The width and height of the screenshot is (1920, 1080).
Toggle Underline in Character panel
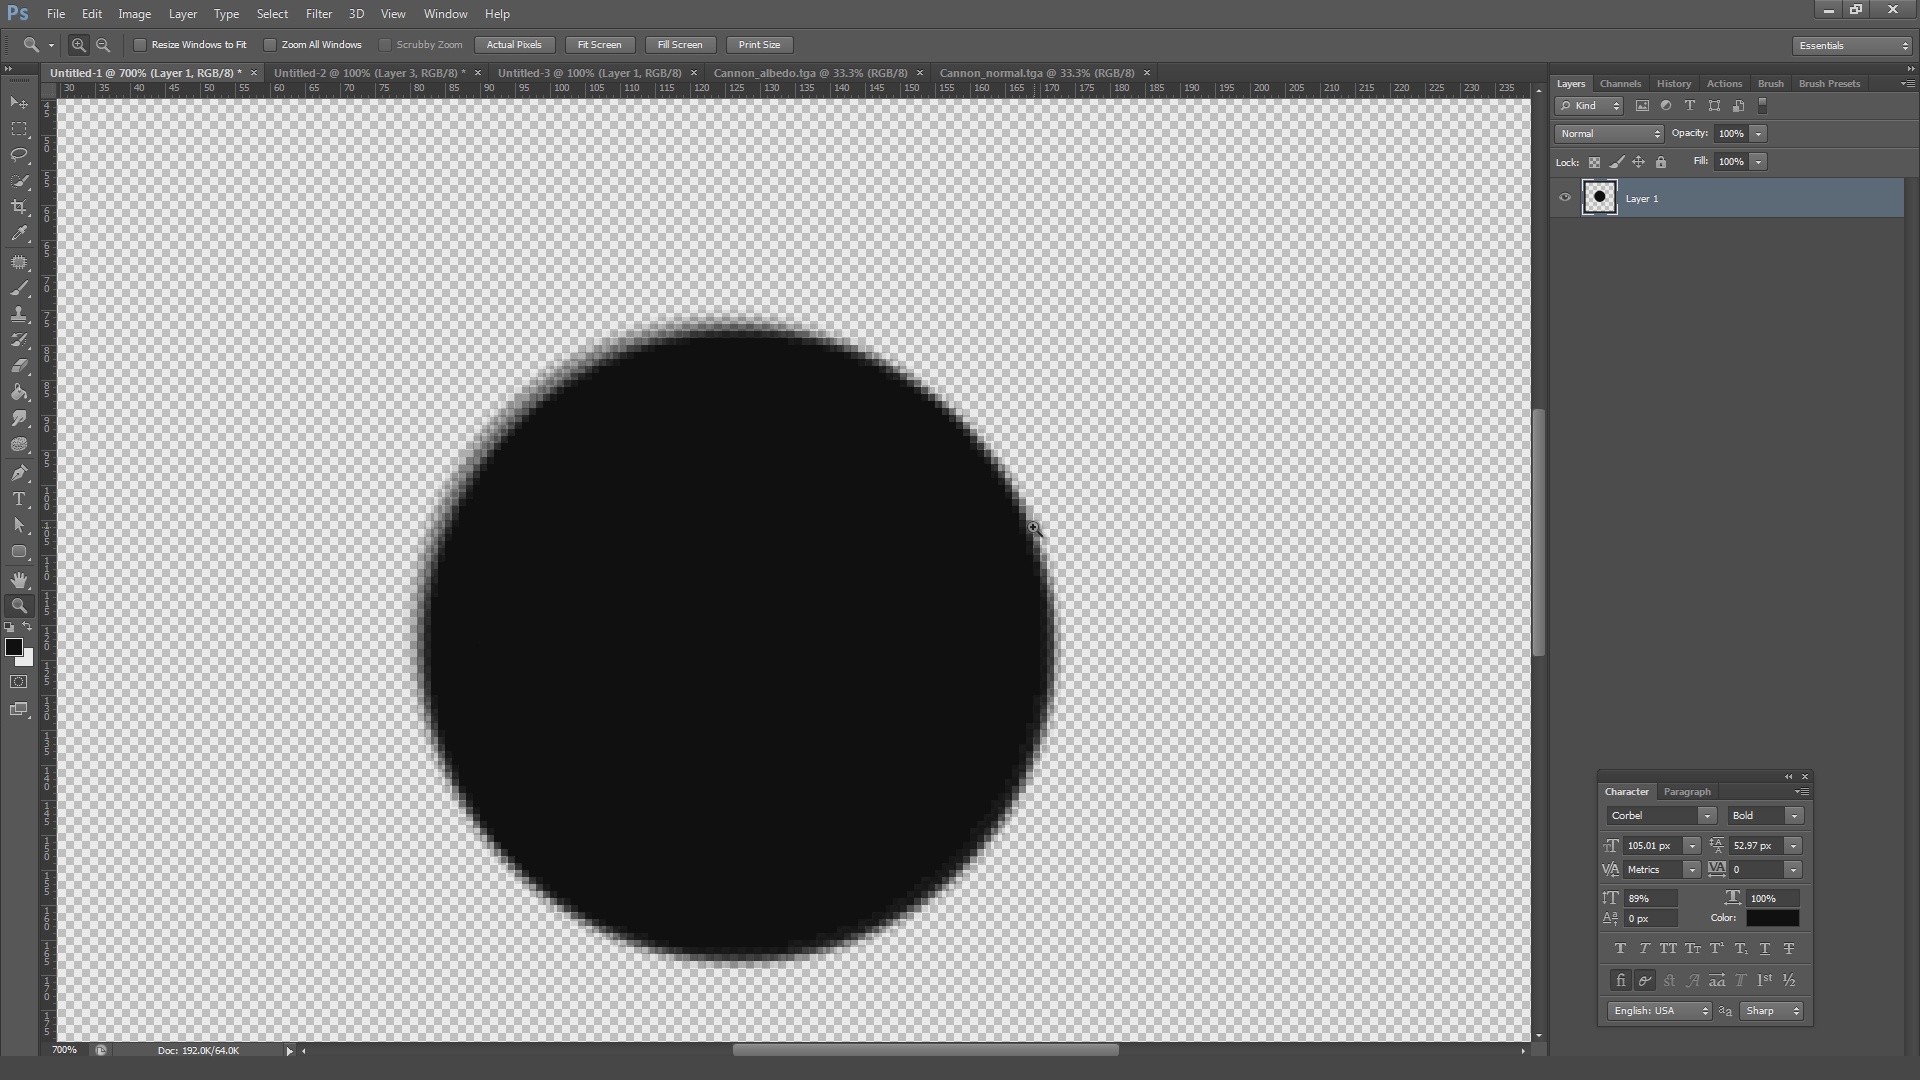[1765, 949]
